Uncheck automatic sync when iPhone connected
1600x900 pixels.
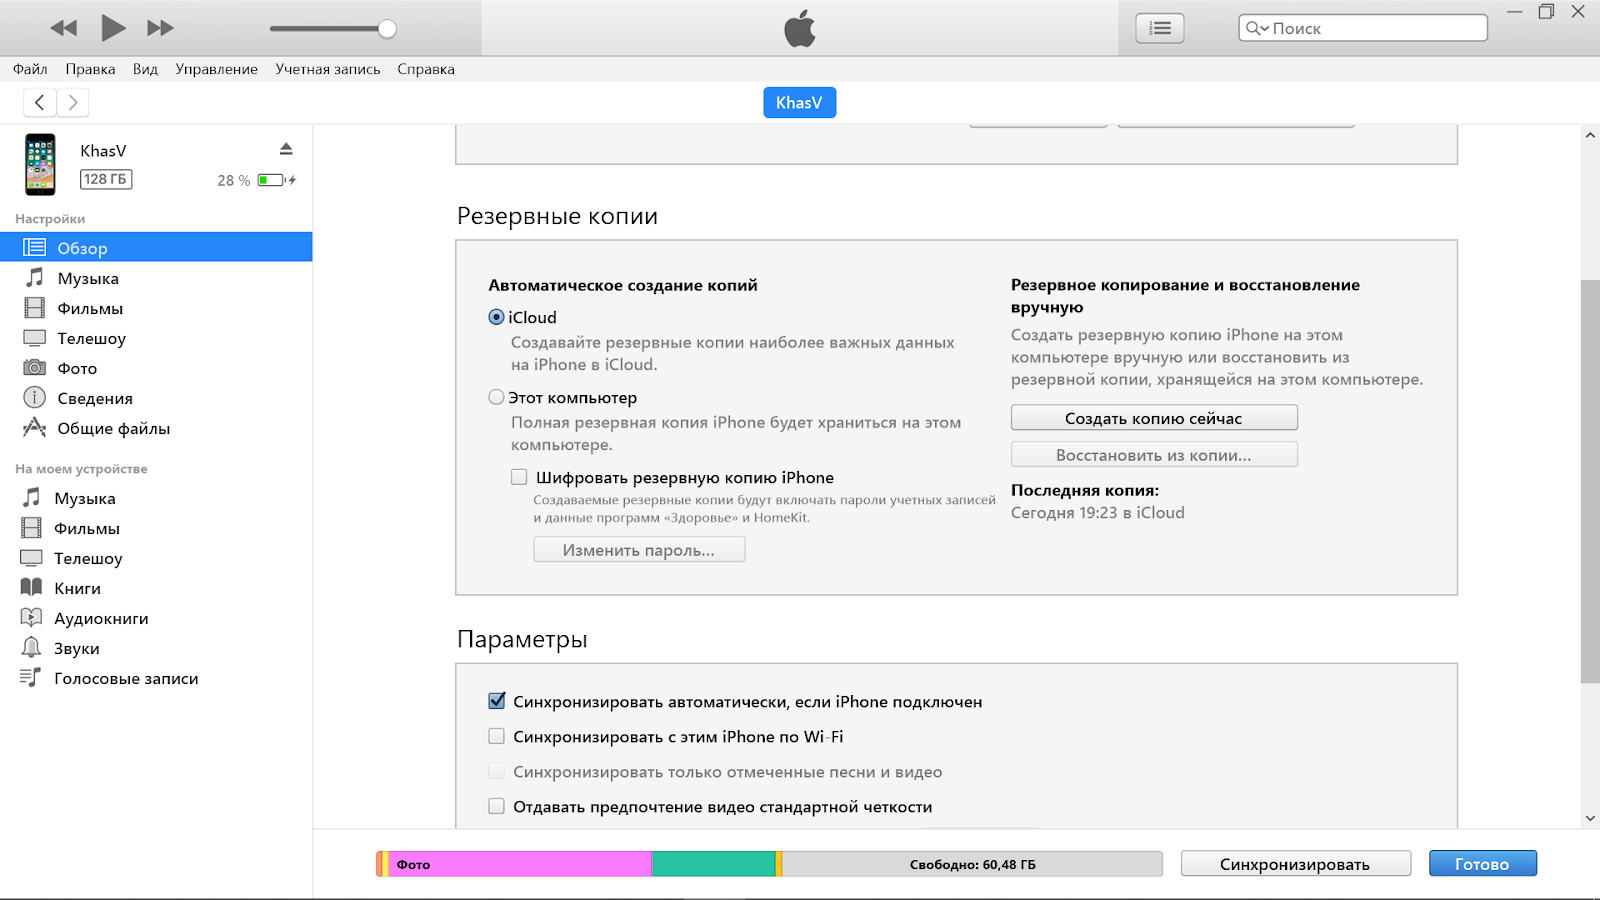(x=496, y=701)
